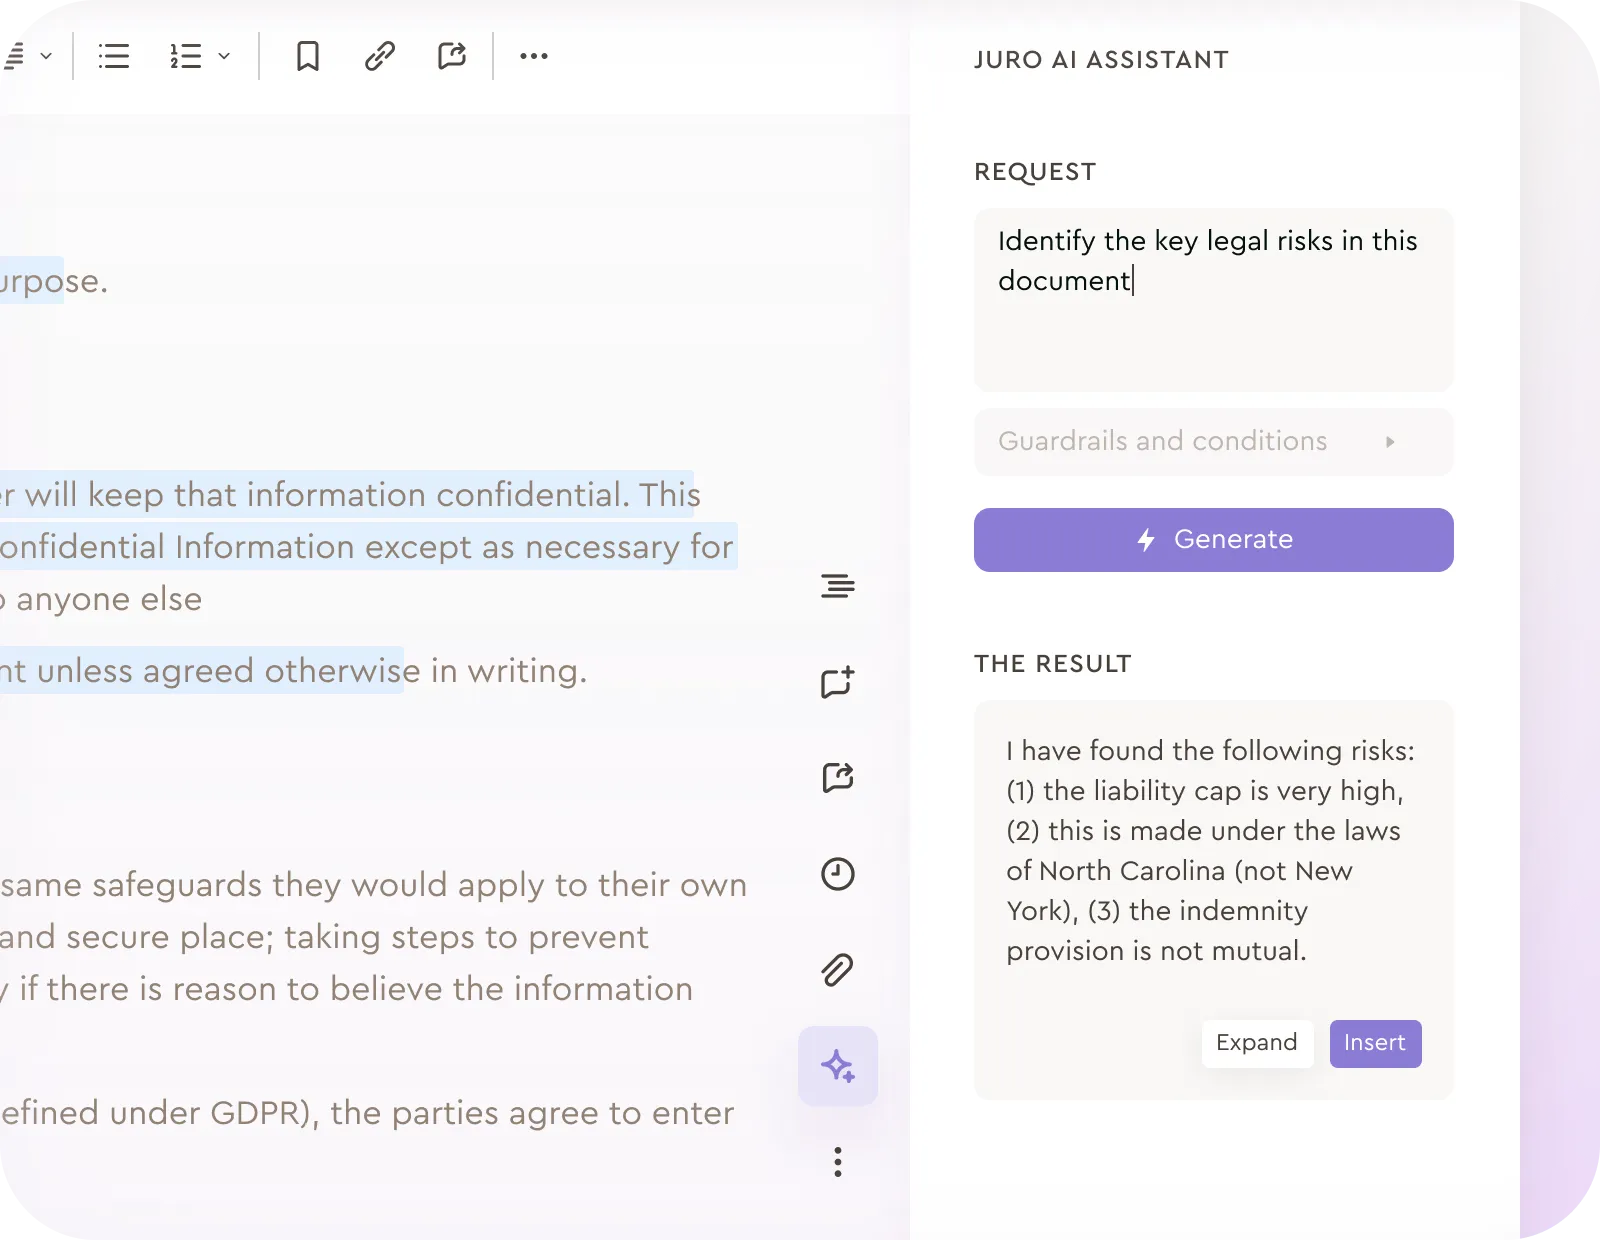Expand Guardrails and conditions section
This screenshot has height=1240, width=1600.
click(1213, 441)
